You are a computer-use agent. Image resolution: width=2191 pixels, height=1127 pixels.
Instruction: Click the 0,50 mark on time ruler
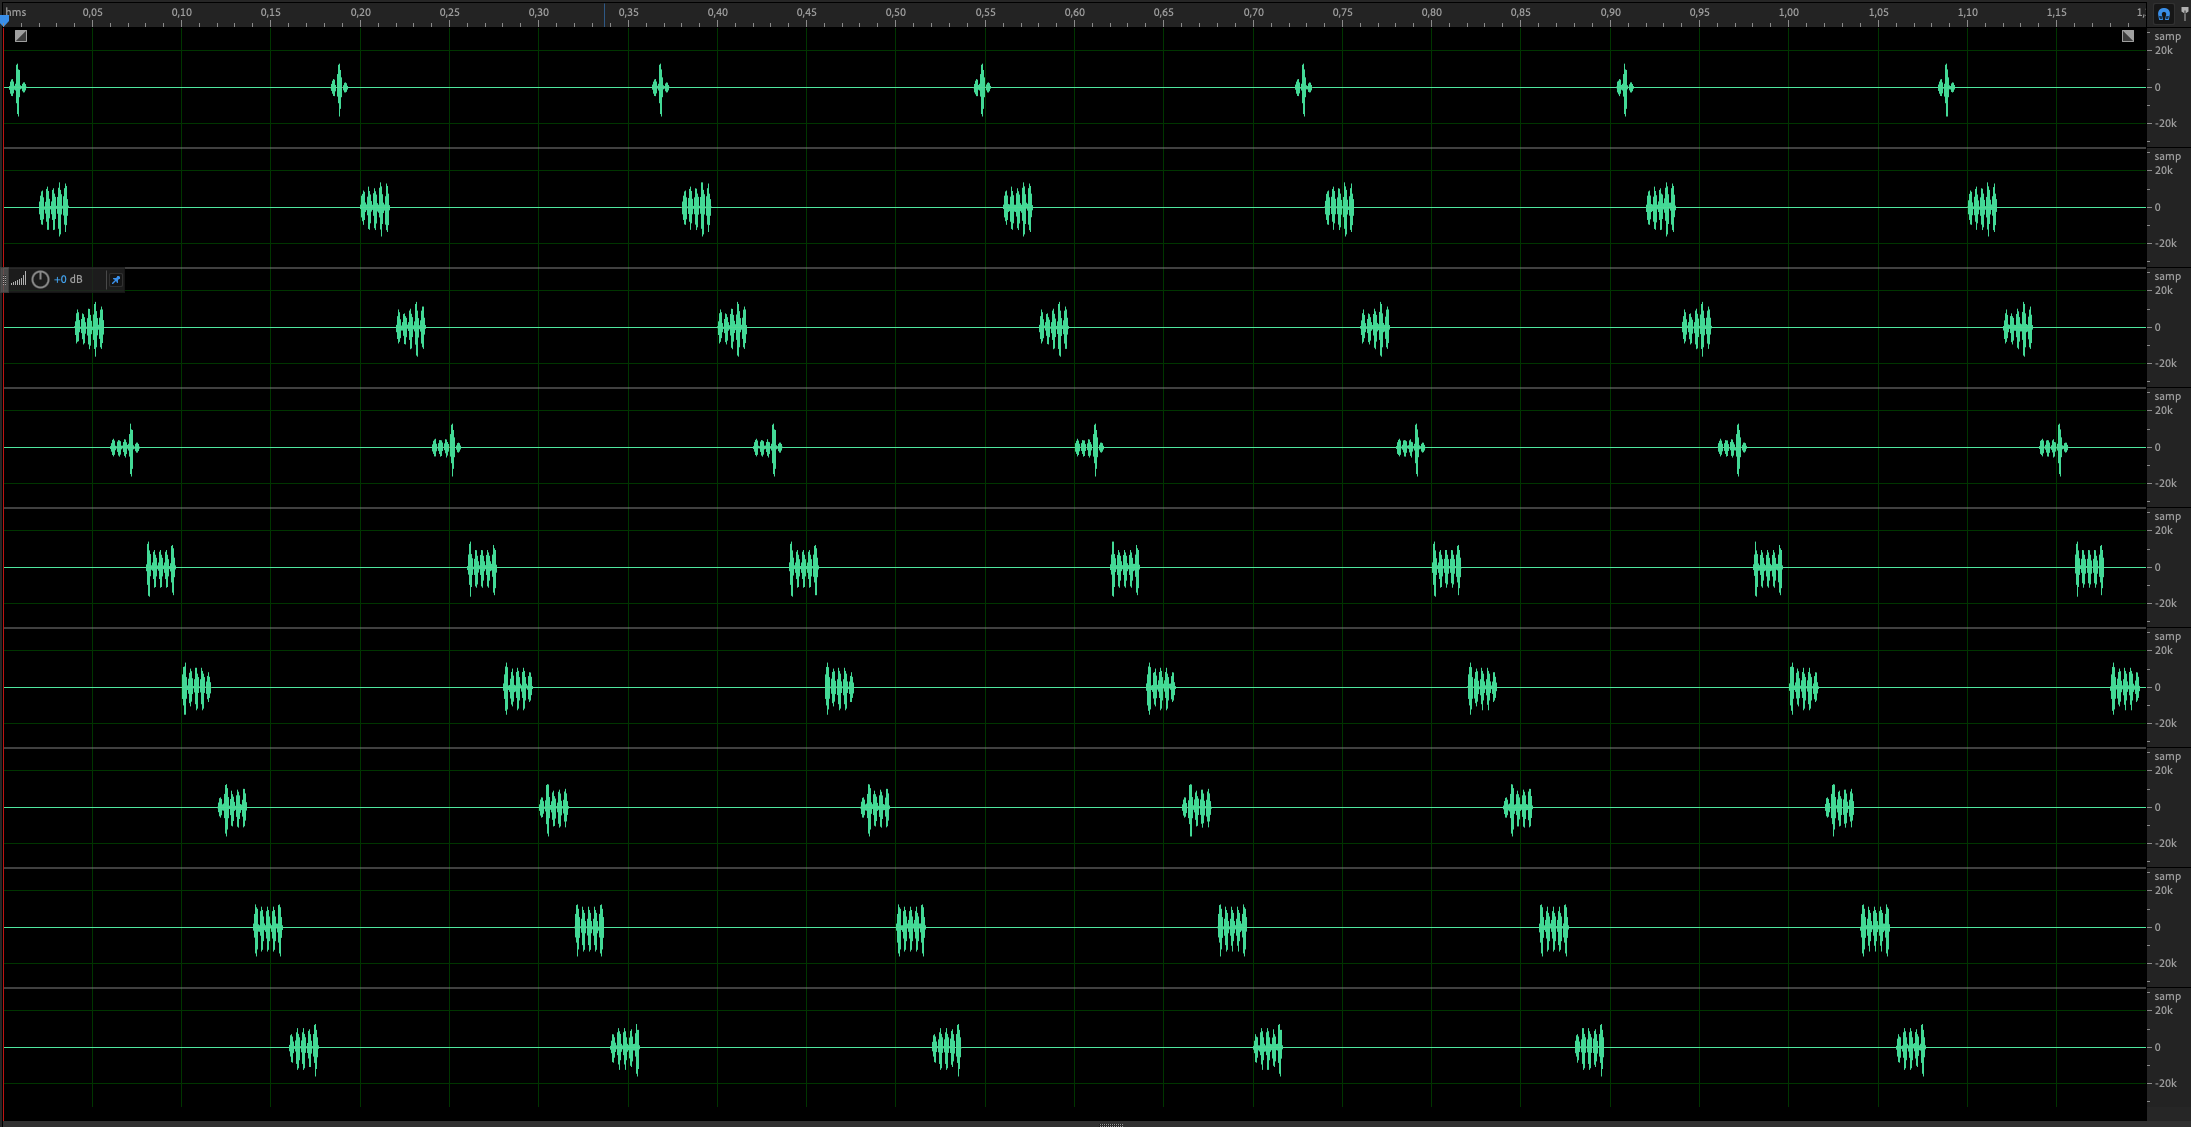pos(896,13)
